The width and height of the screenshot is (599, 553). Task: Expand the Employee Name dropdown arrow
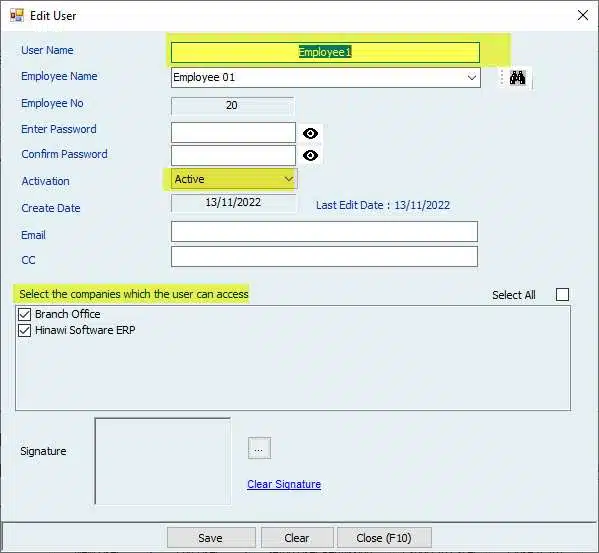click(472, 78)
